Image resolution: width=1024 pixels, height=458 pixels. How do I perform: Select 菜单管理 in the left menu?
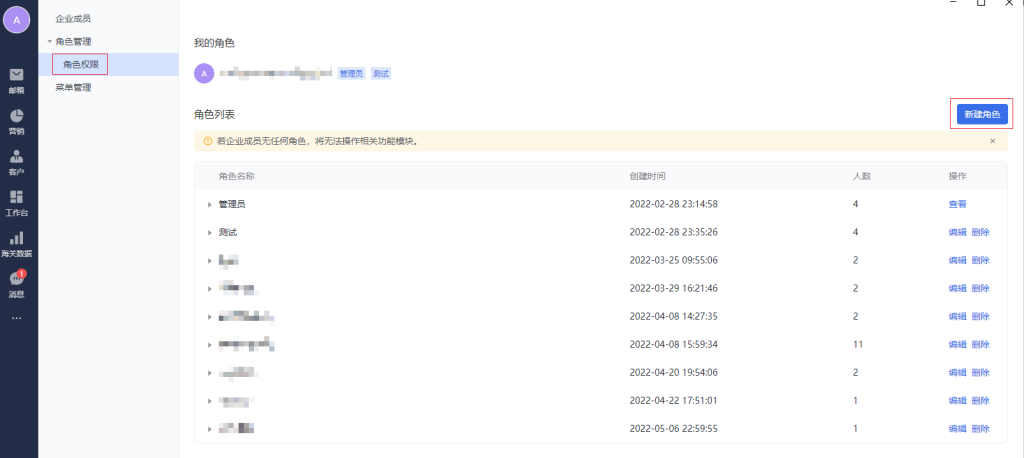coord(73,88)
